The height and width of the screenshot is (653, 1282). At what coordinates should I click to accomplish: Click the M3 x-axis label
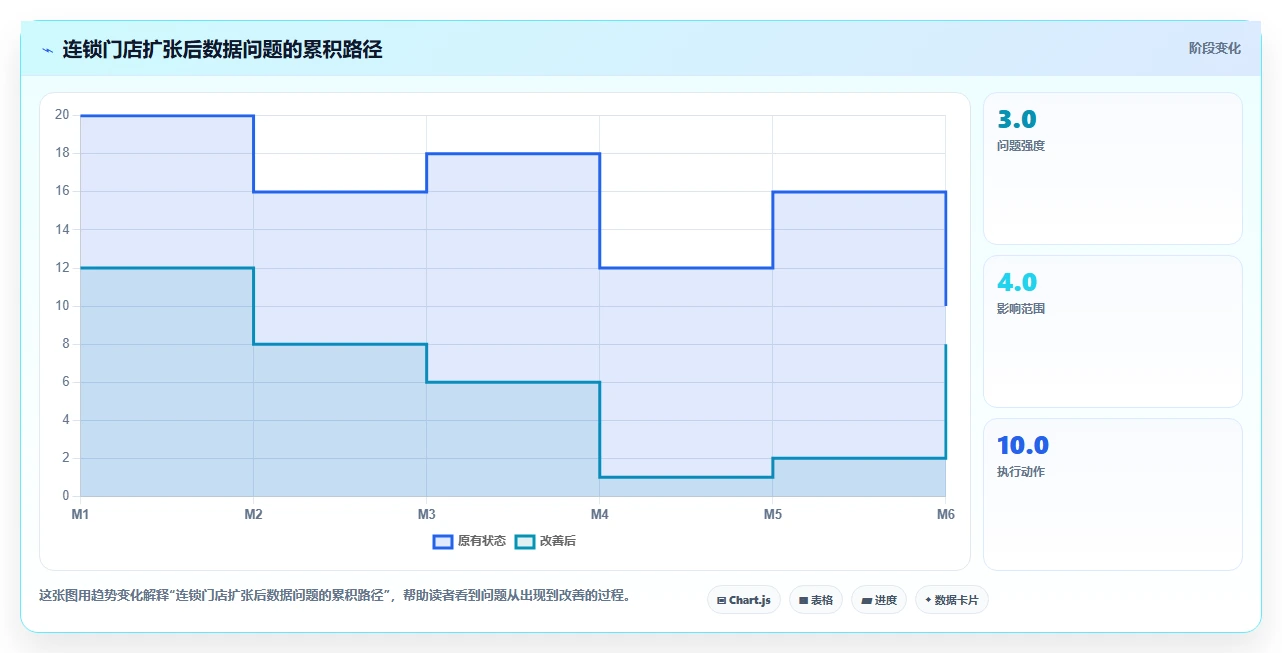click(x=426, y=514)
